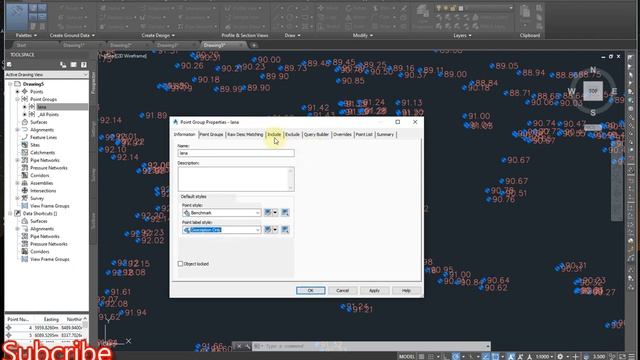This screenshot has width=640, height=360.
Task: Collapse the Point Groups node
Action: 18,99
